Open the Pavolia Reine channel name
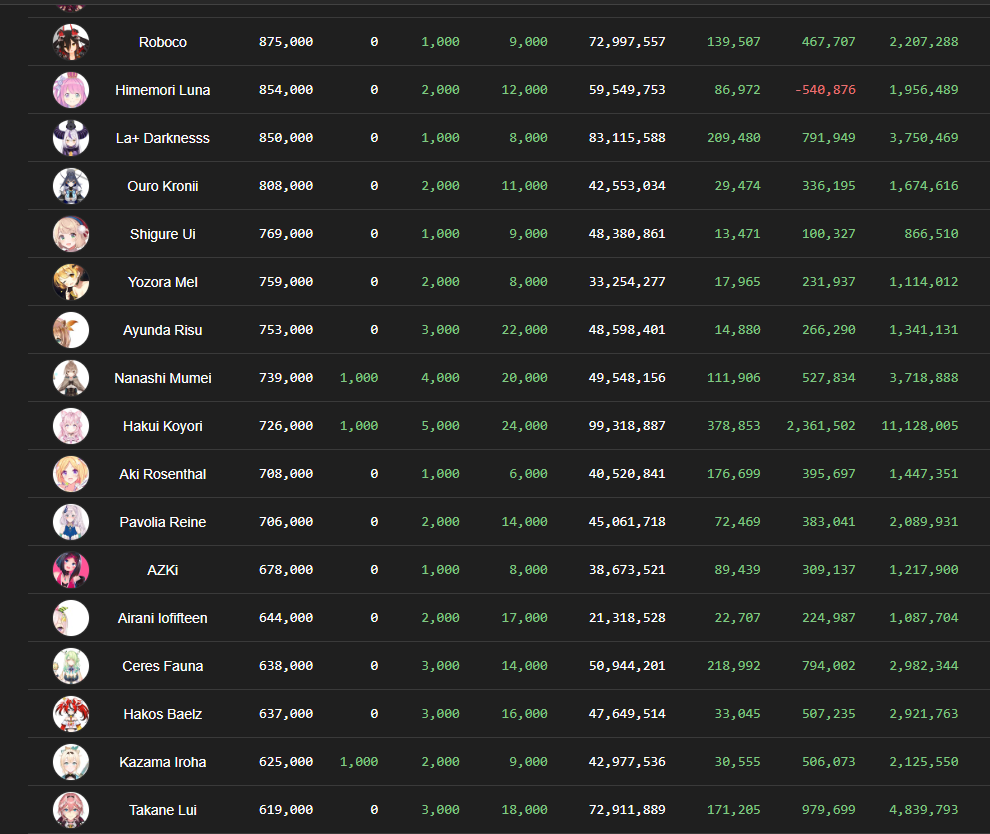 pyautogui.click(x=163, y=522)
